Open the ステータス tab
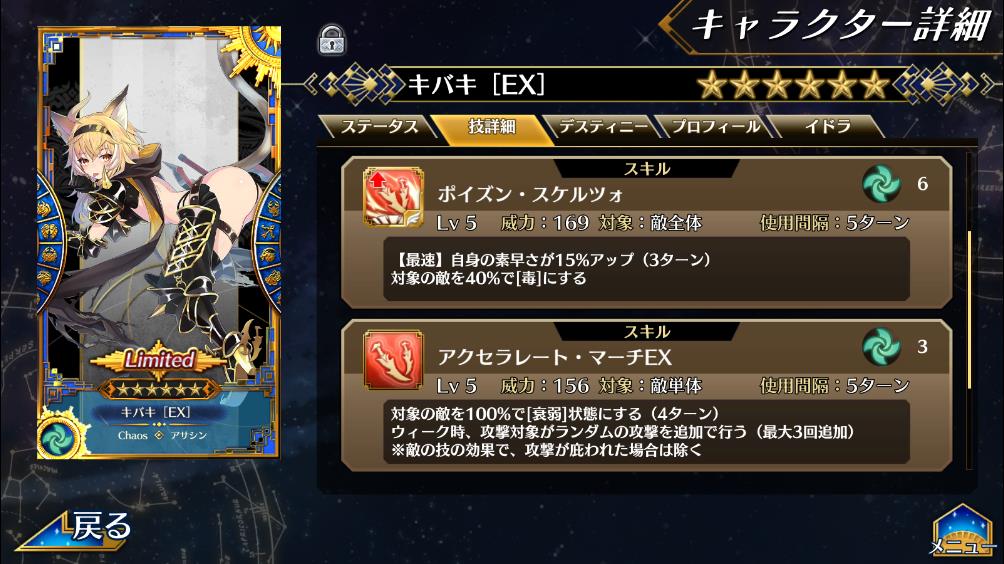This screenshot has height=564, width=1004. point(379,127)
